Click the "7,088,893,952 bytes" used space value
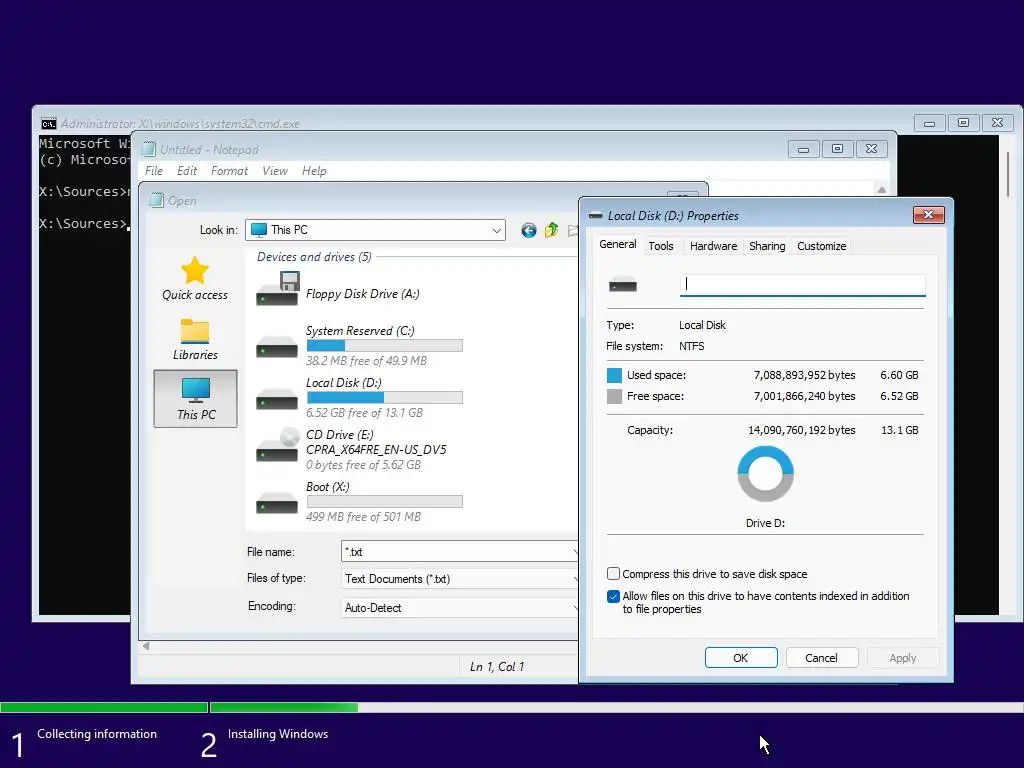This screenshot has width=1024, height=768. click(804, 375)
